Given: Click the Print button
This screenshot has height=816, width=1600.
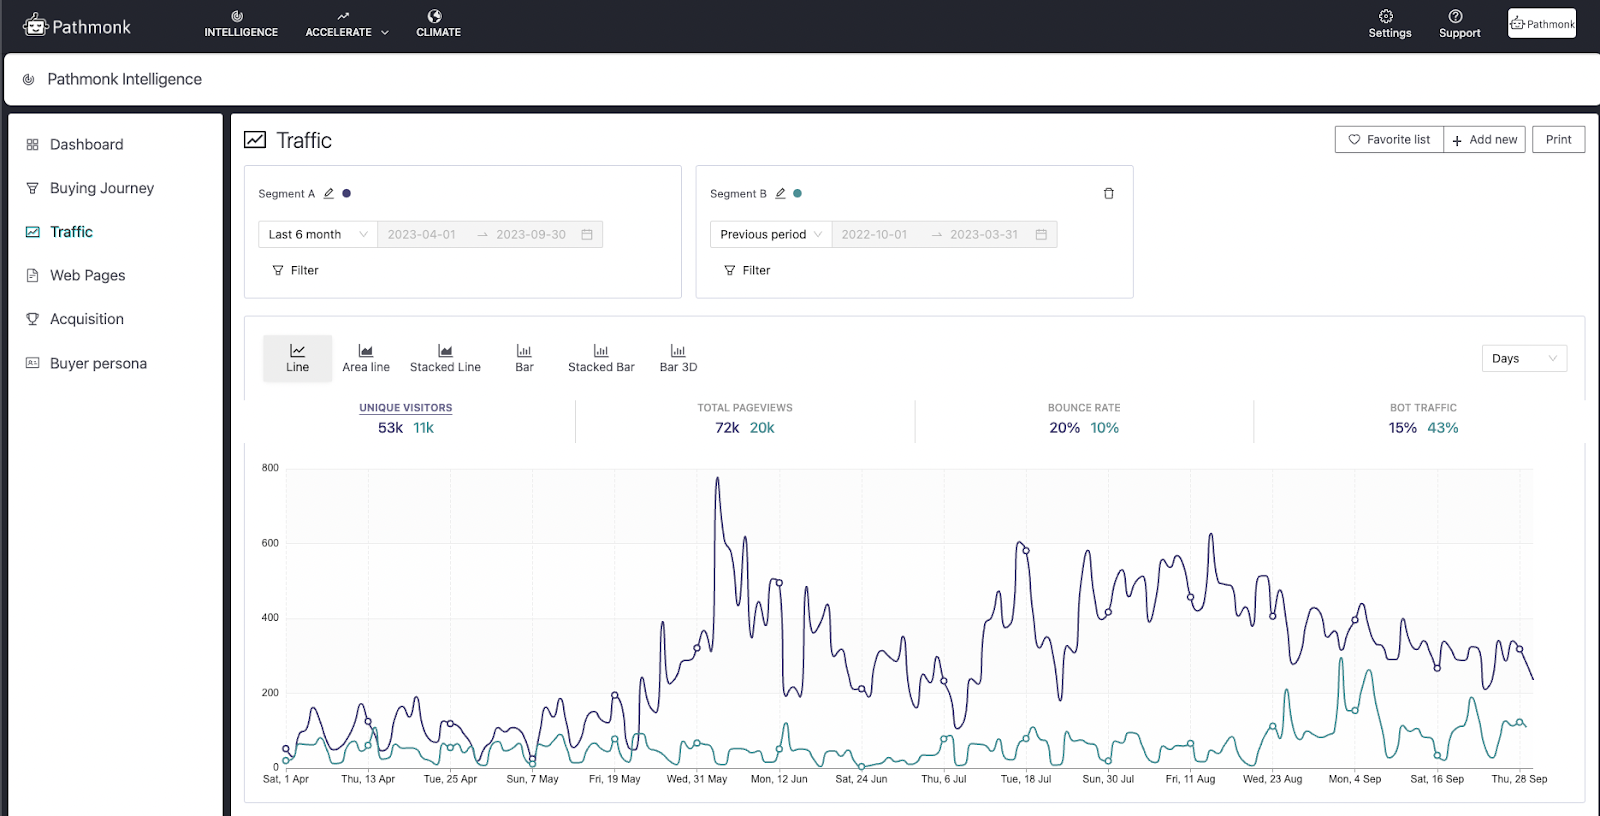Looking at the screenshot, I should tap(1558, 140).
